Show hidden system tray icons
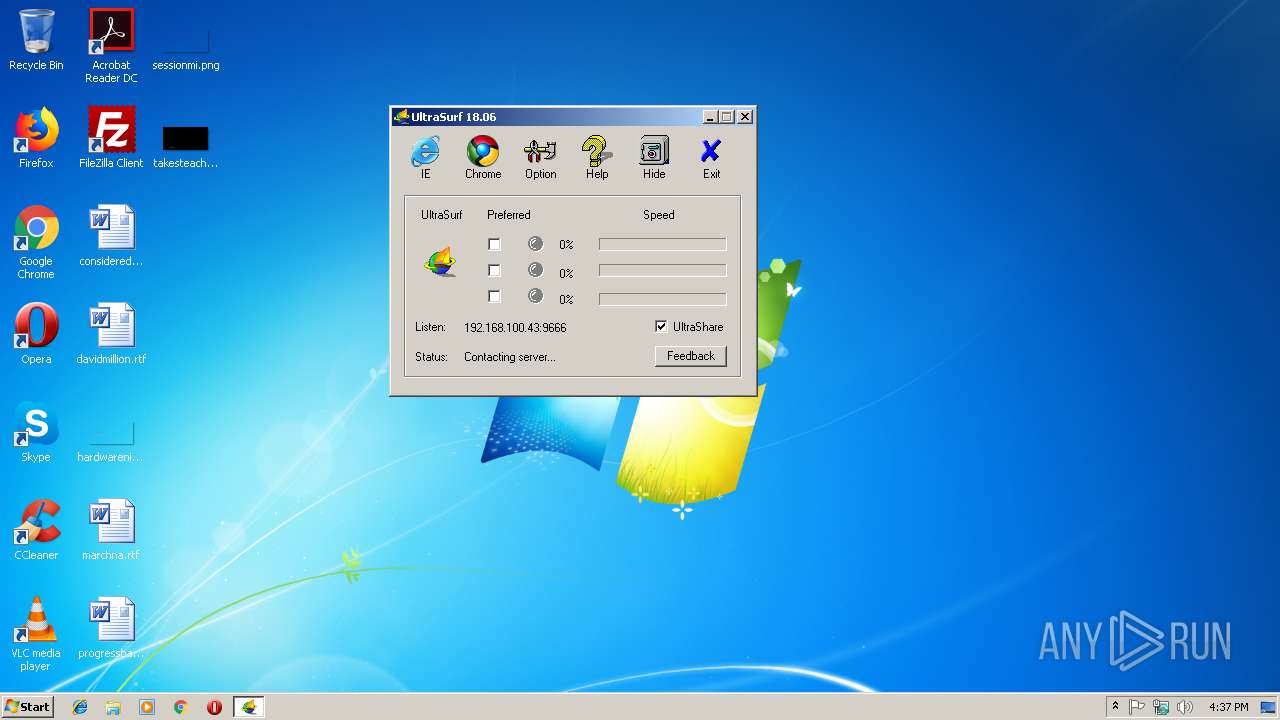Screen dimensions: 1280x720 coord(1115,707)
